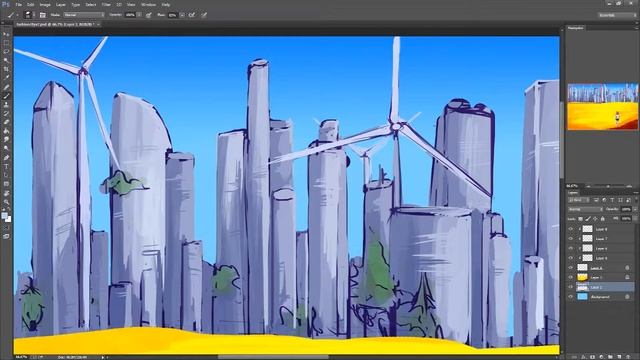Click the background color swatch
Screen dimensions: 640x360
coord(9,220)
